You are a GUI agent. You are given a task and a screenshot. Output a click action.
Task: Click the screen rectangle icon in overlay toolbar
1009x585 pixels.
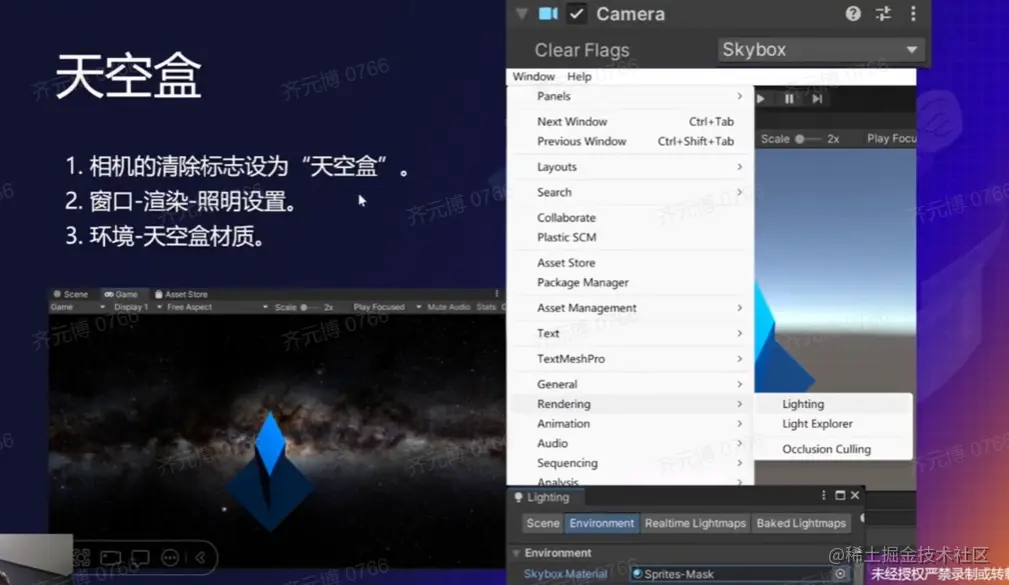coord(111,557)
